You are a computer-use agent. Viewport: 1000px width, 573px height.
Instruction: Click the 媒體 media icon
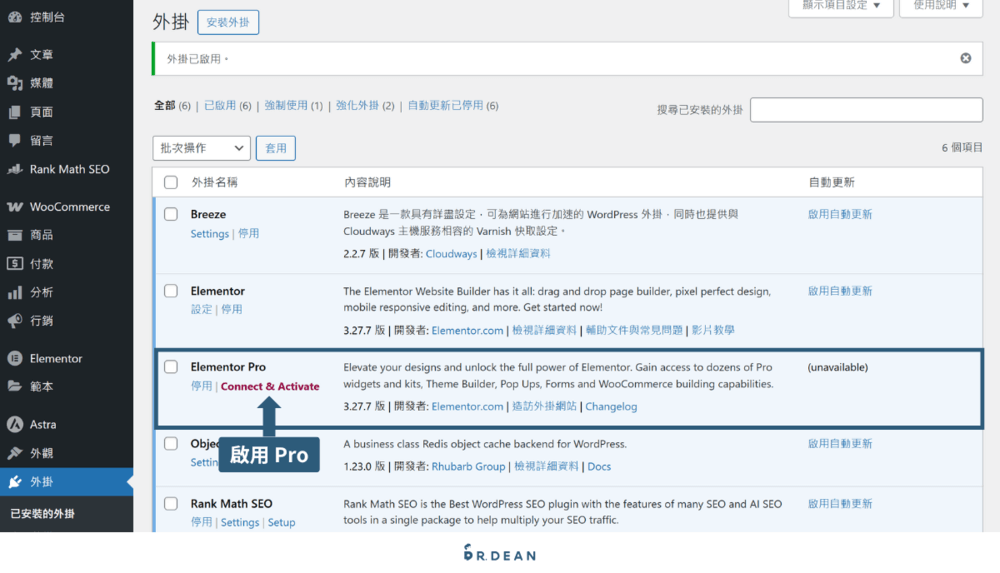click(15, 83)
